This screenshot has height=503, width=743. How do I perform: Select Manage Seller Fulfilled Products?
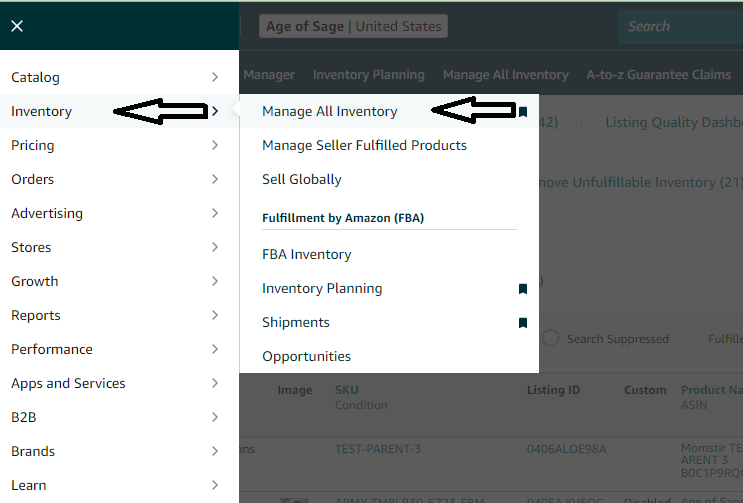[x=364, y=145]
